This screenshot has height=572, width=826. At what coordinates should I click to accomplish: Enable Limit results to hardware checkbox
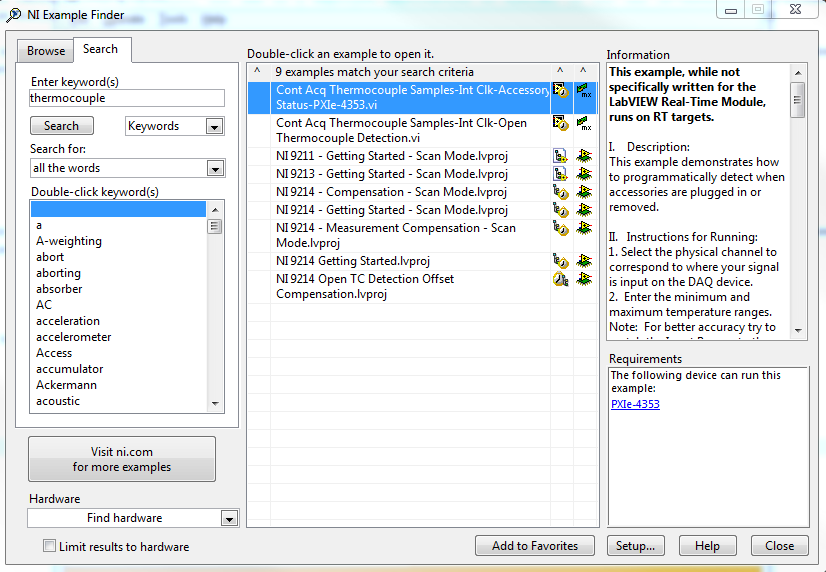tap(50, 546)
